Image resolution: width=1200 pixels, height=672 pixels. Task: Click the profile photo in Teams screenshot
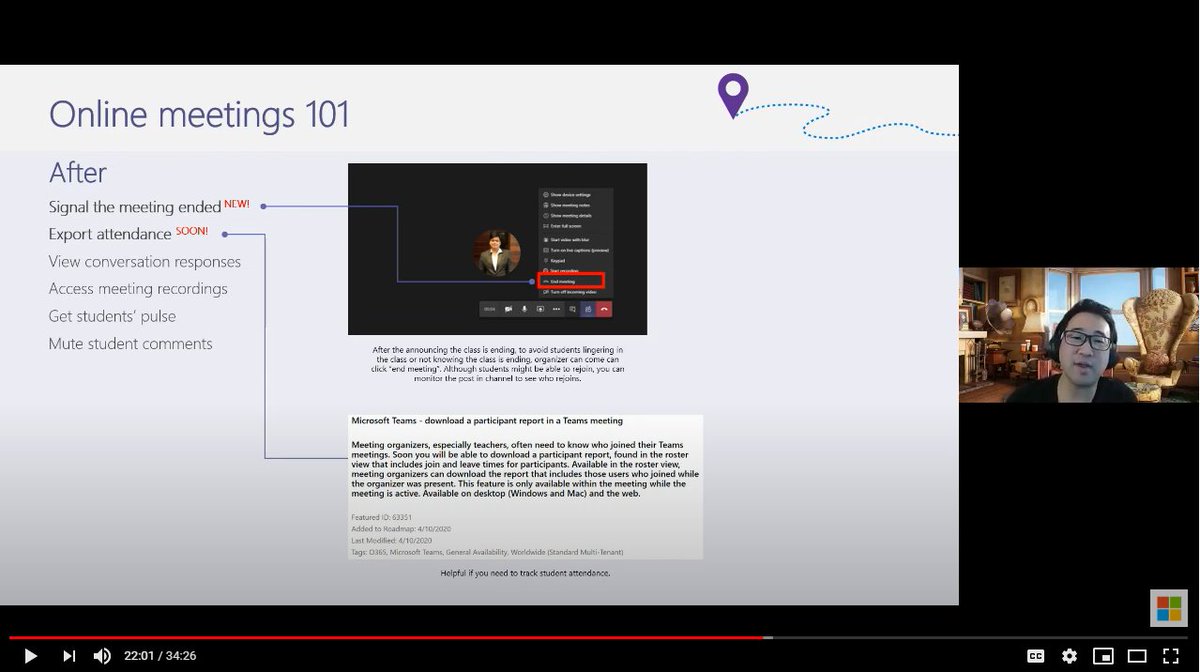(496, 252)
